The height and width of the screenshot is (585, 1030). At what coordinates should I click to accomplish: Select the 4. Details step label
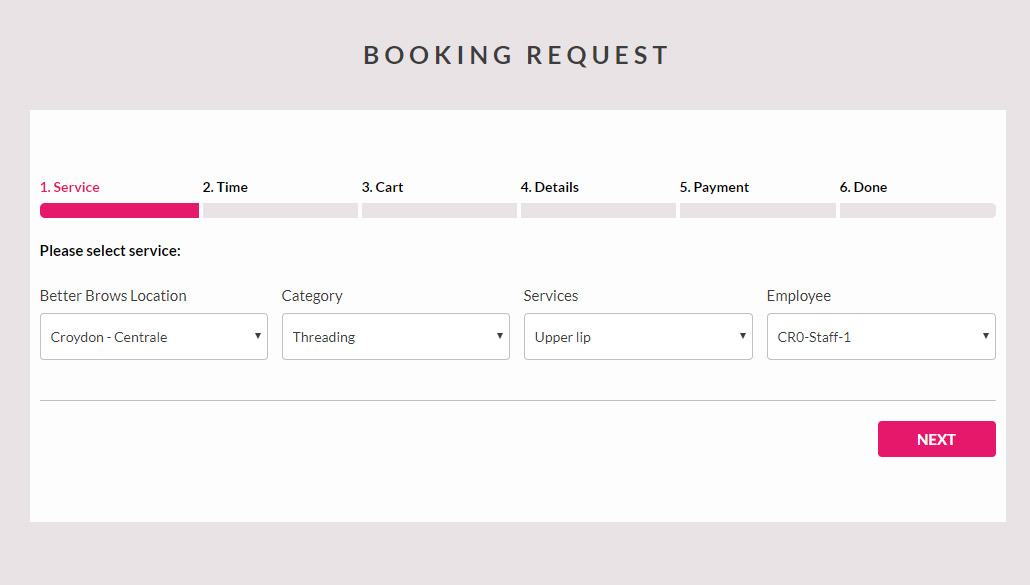549,187
